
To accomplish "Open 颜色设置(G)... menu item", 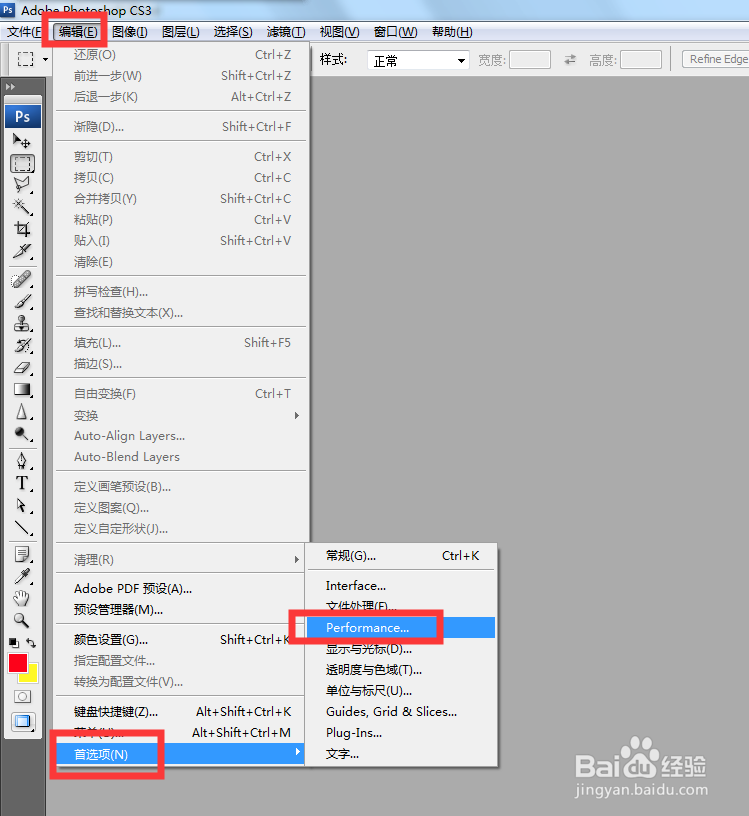I will coord(180,640).
